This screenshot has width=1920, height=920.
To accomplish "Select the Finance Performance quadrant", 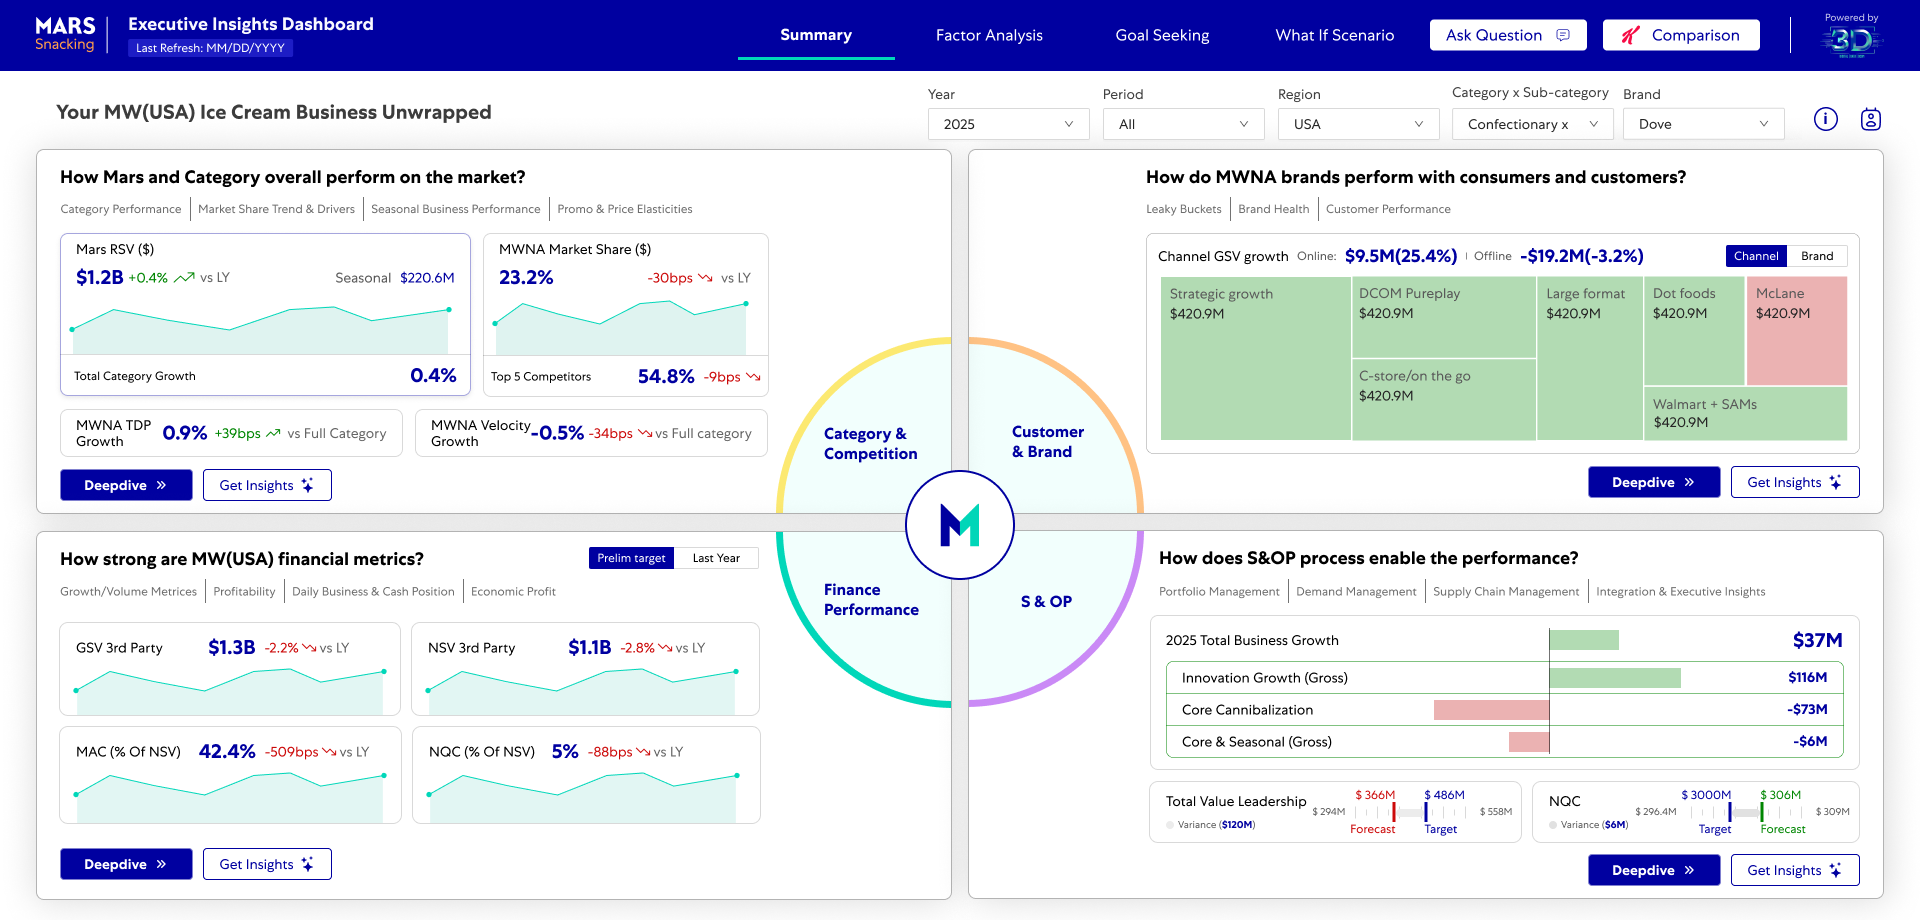I will pyautogui.click(x=871, y=599).
